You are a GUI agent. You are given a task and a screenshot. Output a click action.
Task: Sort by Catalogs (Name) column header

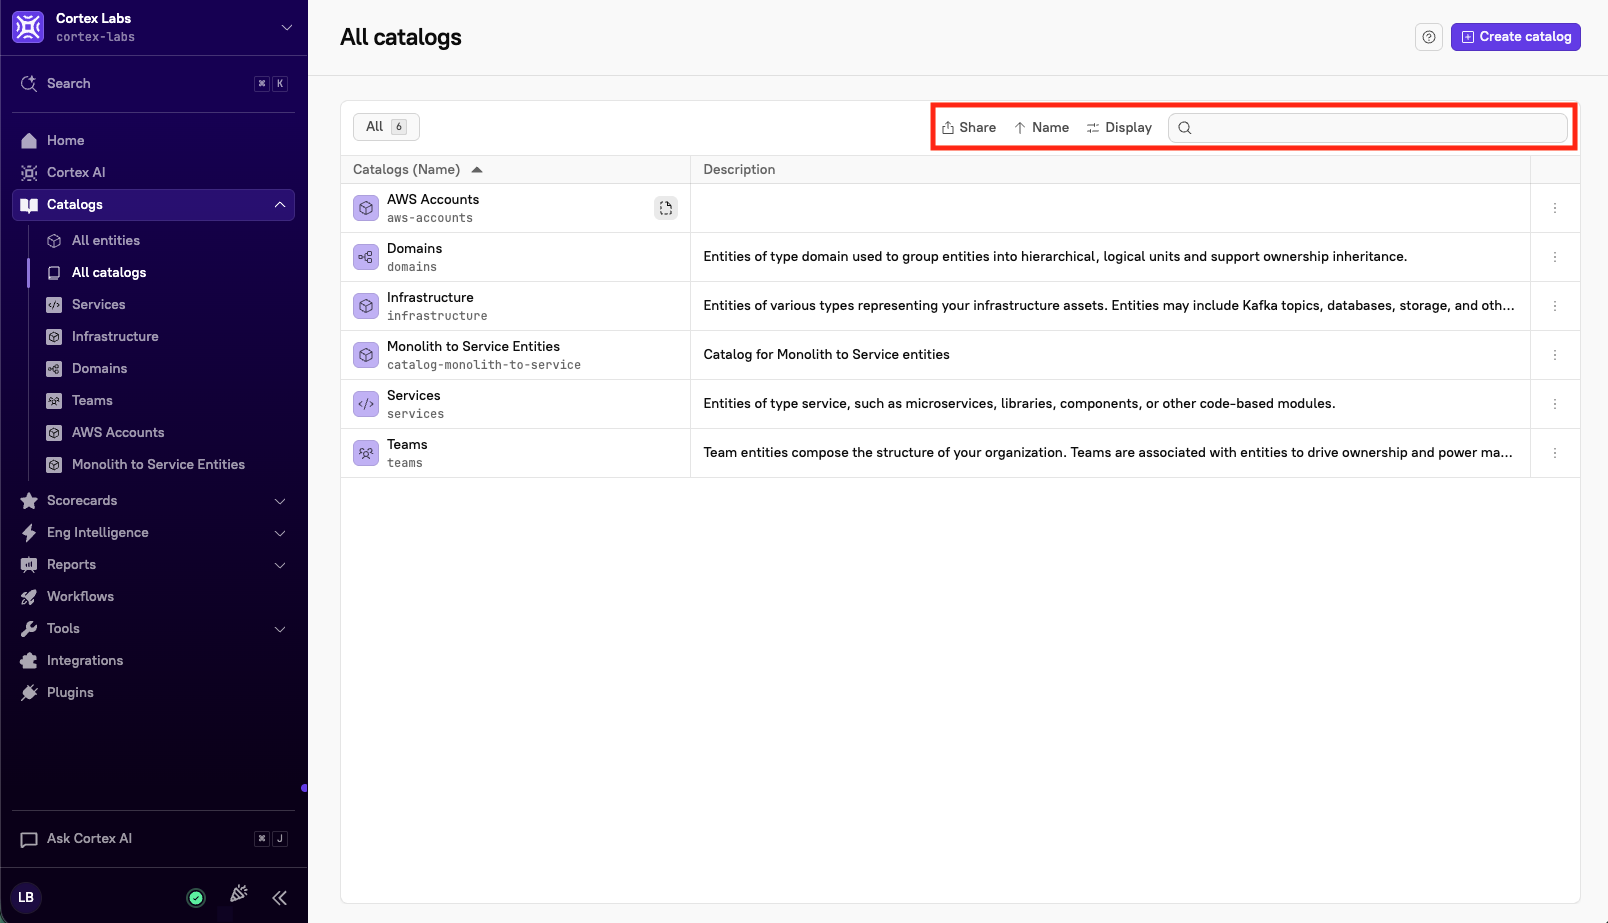coord(418,170)
